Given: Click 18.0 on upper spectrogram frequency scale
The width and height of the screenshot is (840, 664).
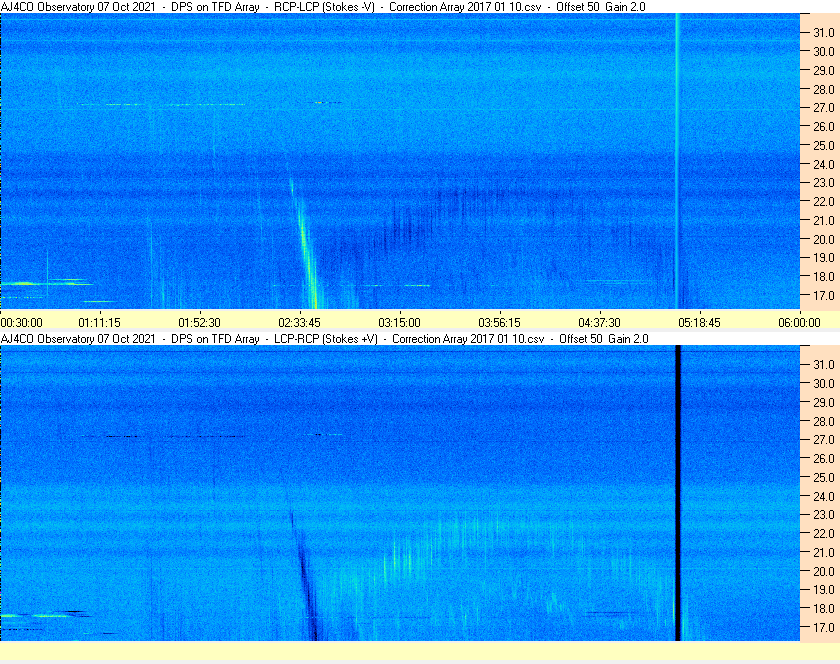Looking at the screenshot, I should pyautogui.click(x=824, y=277).
